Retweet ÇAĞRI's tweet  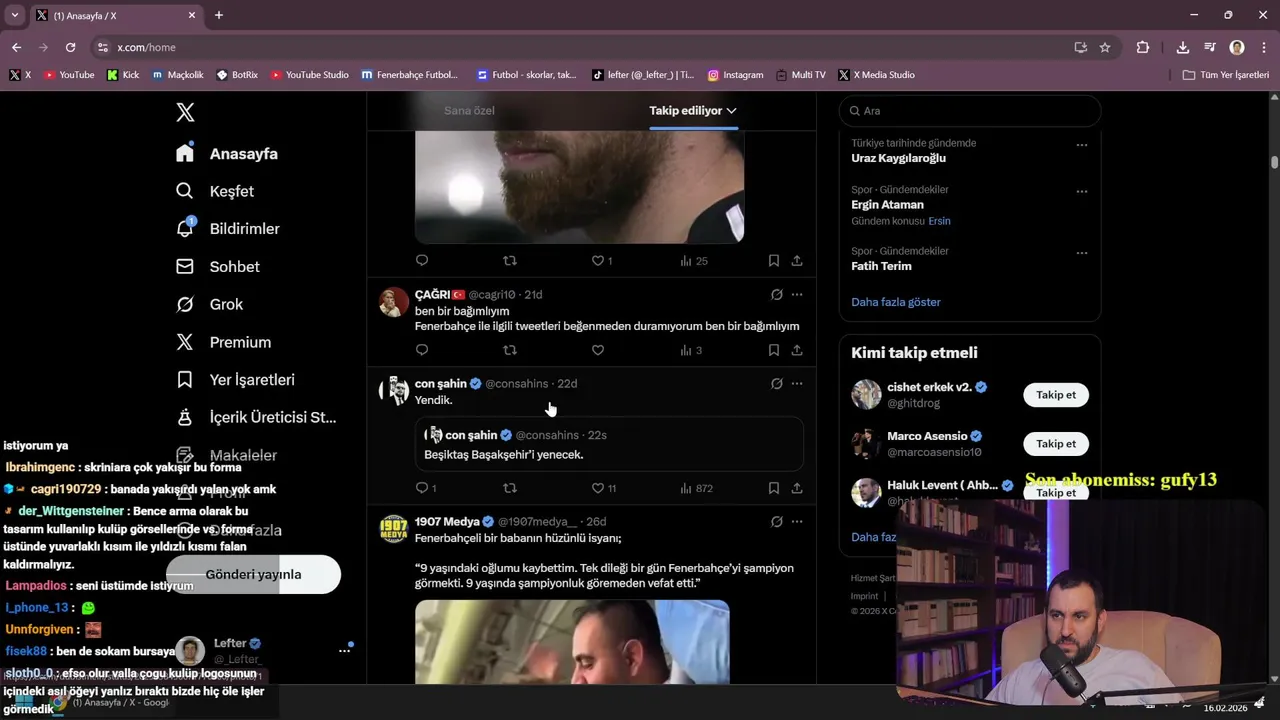tap(510, 350)
